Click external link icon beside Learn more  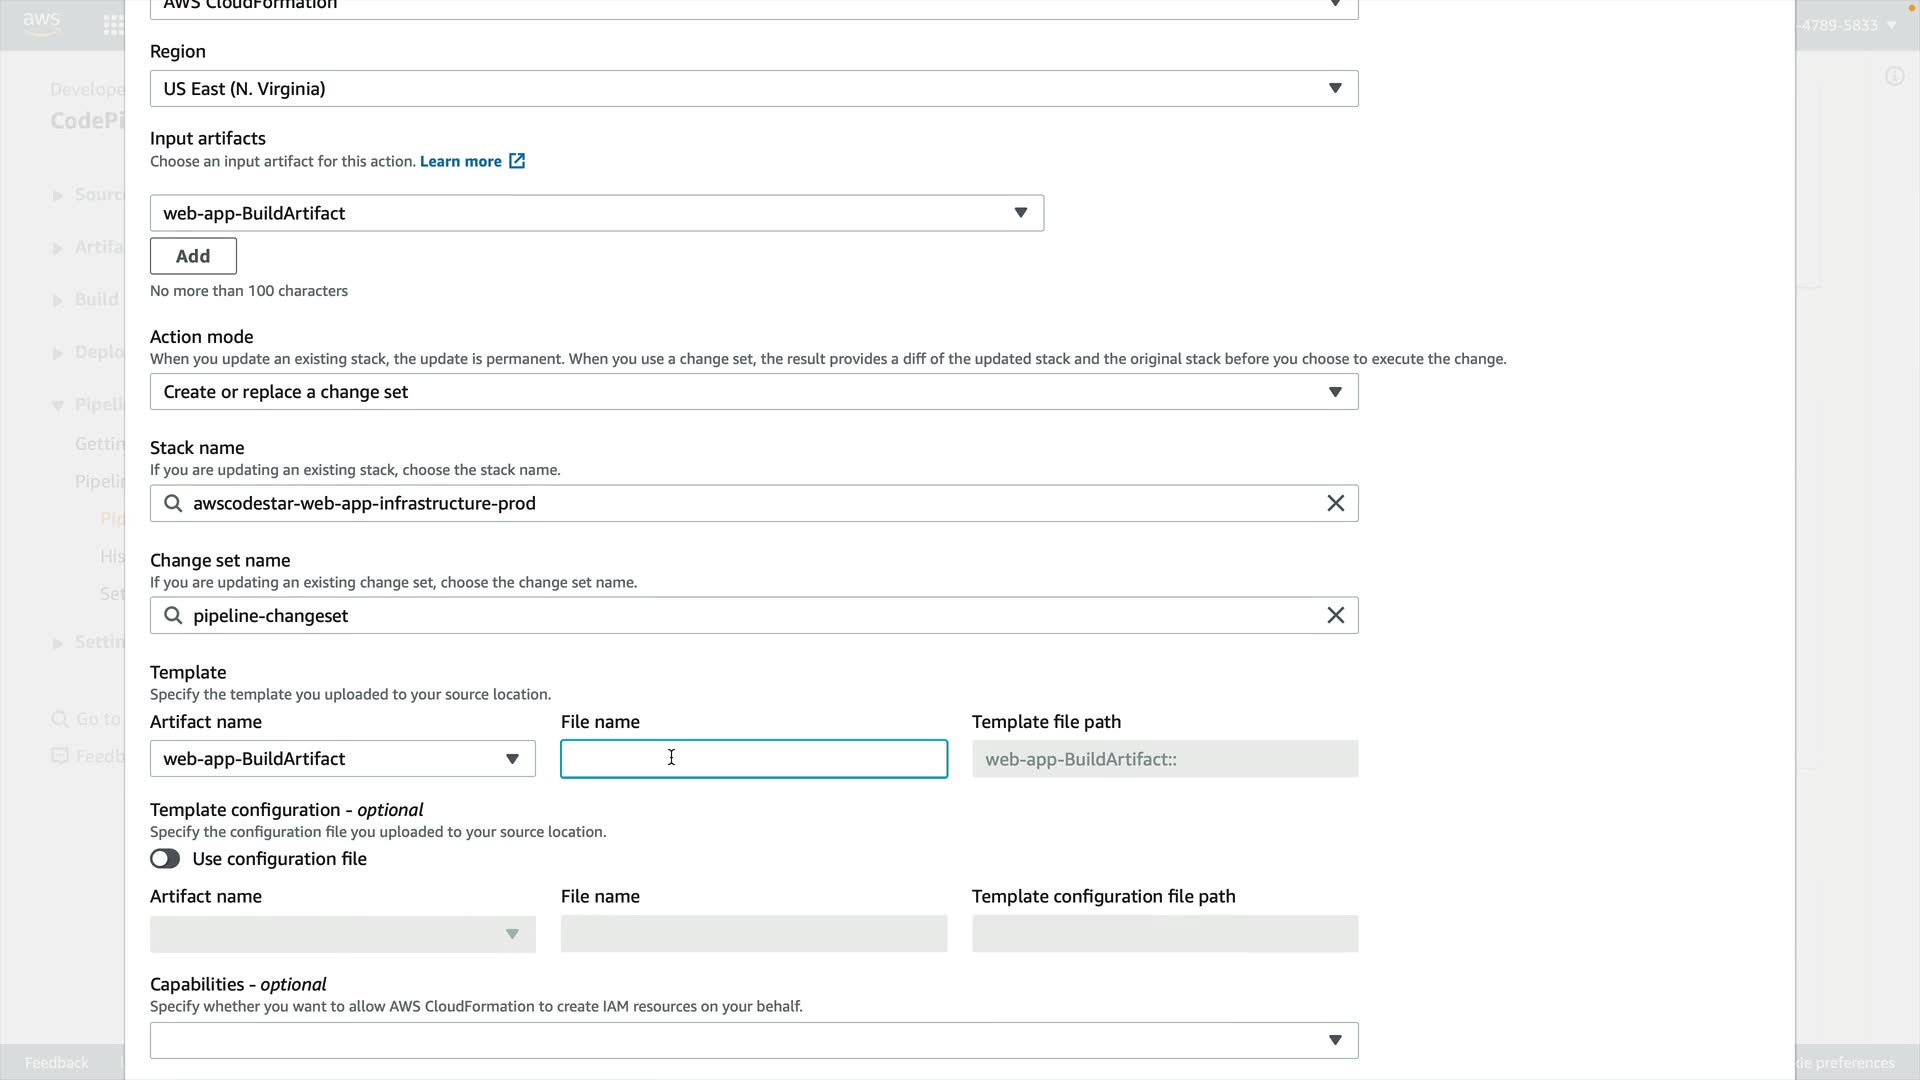click(x=517, y=161)
